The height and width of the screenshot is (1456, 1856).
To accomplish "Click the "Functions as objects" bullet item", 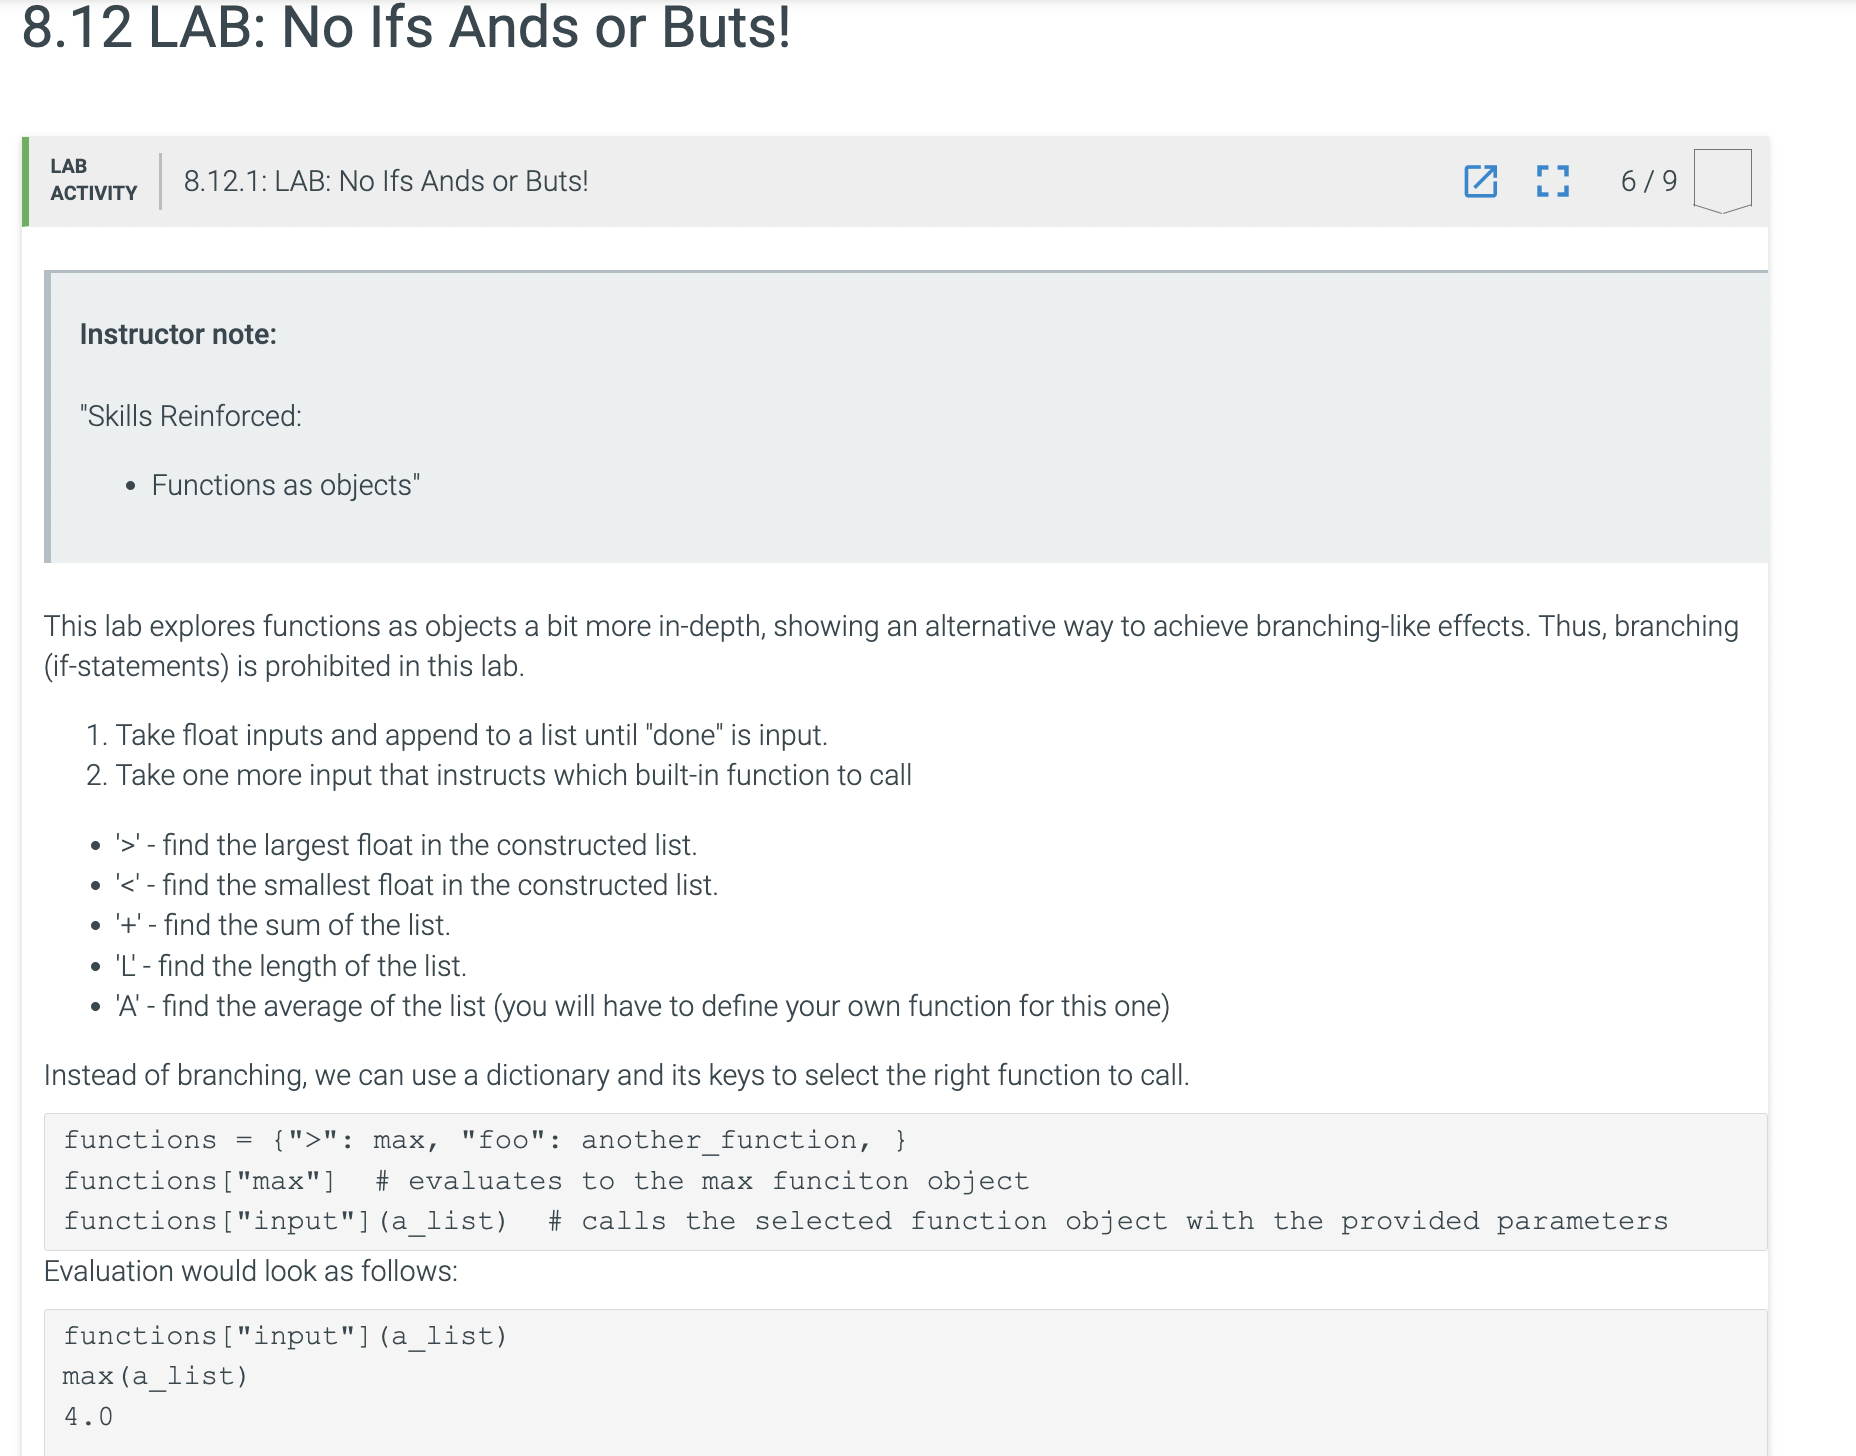I will [x=285, y=484].
